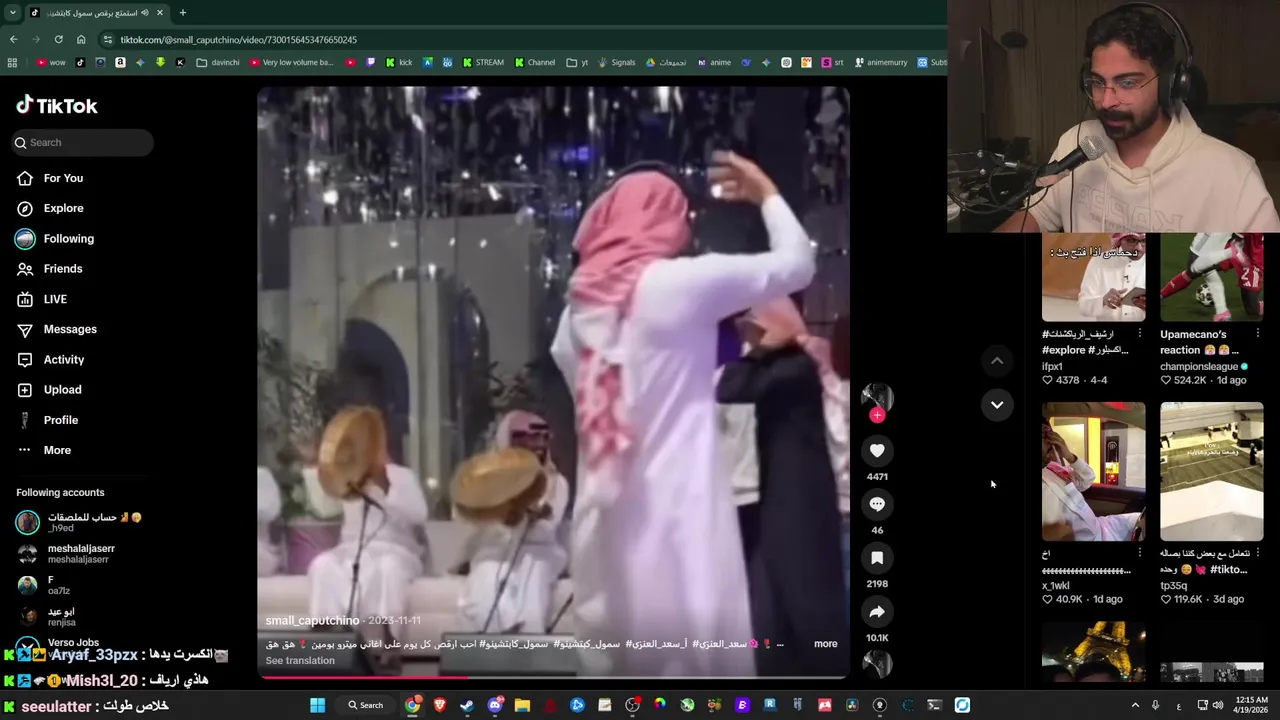Go back in the browser
This screenshot has width=1280, height=720.
(x=14, y=40)
